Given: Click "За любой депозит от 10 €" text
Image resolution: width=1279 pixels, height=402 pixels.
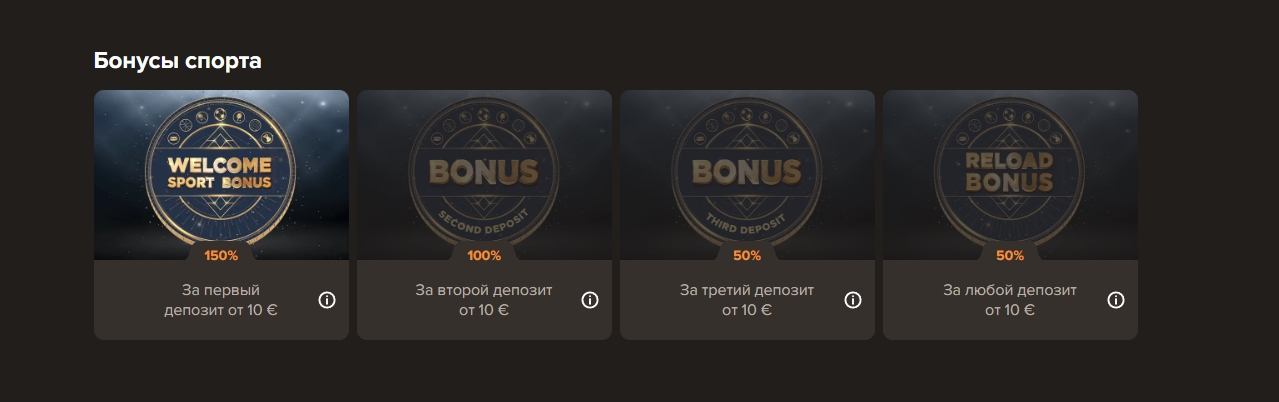Looking at the screenshot, I should pyautogui.click(x=1010, y=300).
